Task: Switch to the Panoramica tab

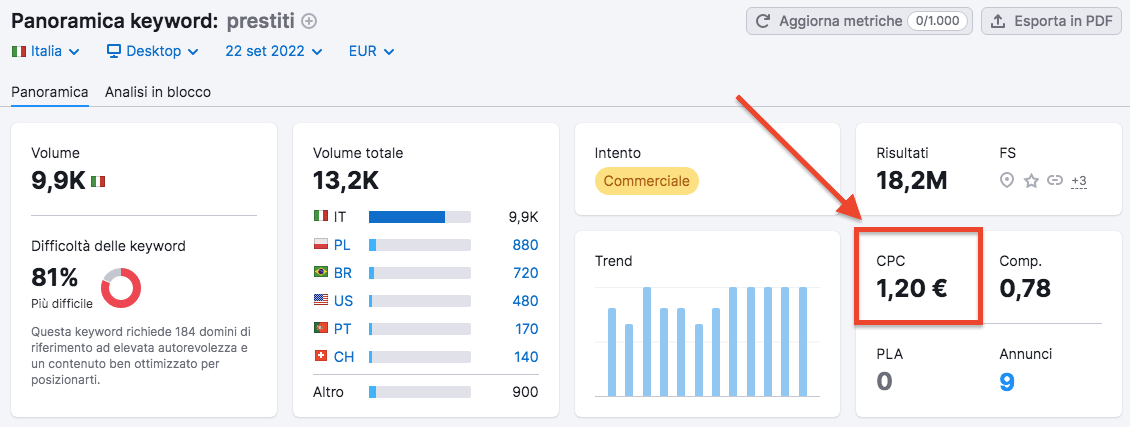Action: [50, 92]
